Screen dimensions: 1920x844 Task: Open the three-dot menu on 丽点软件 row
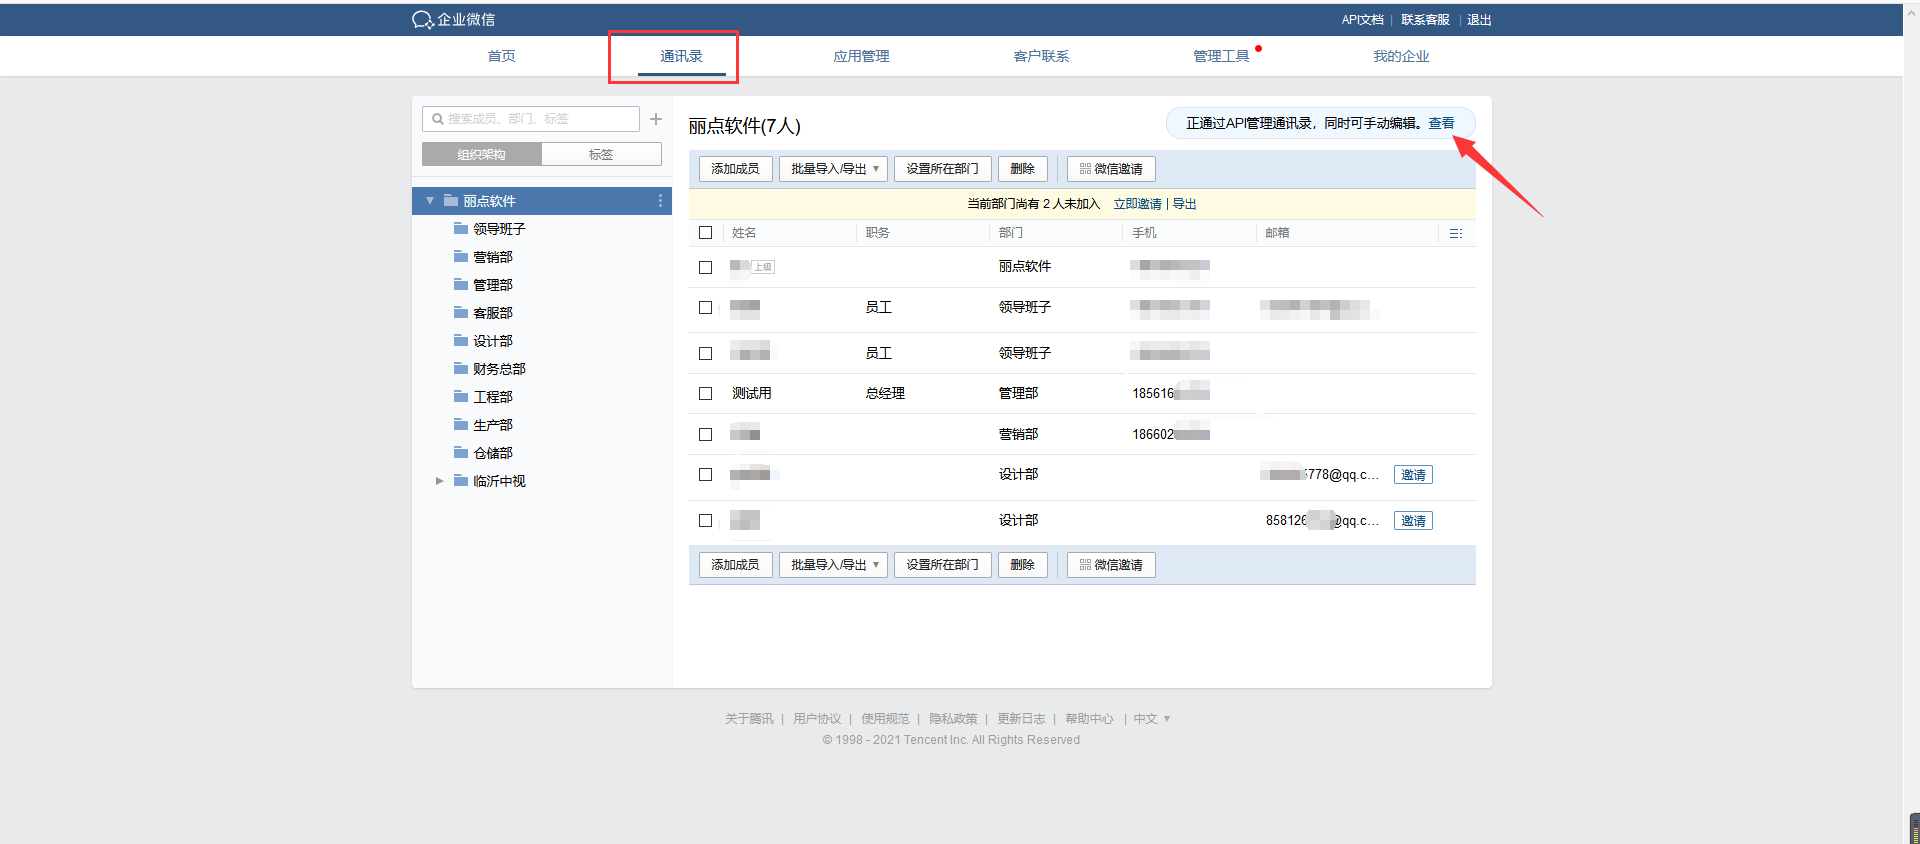click(660, 201)
